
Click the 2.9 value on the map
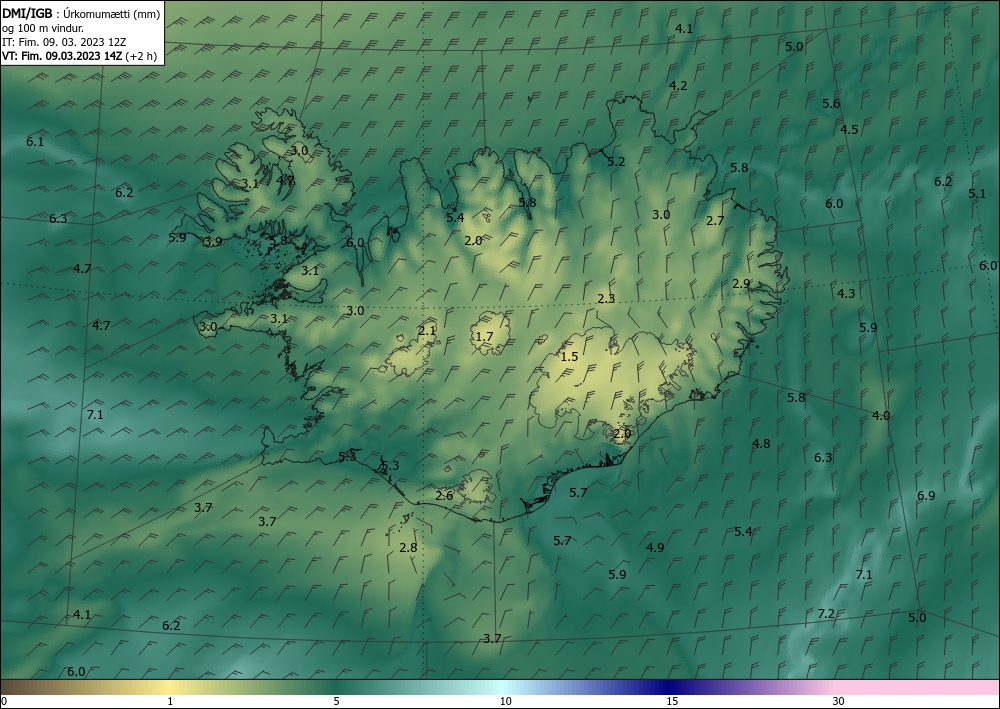click(741, 284)
